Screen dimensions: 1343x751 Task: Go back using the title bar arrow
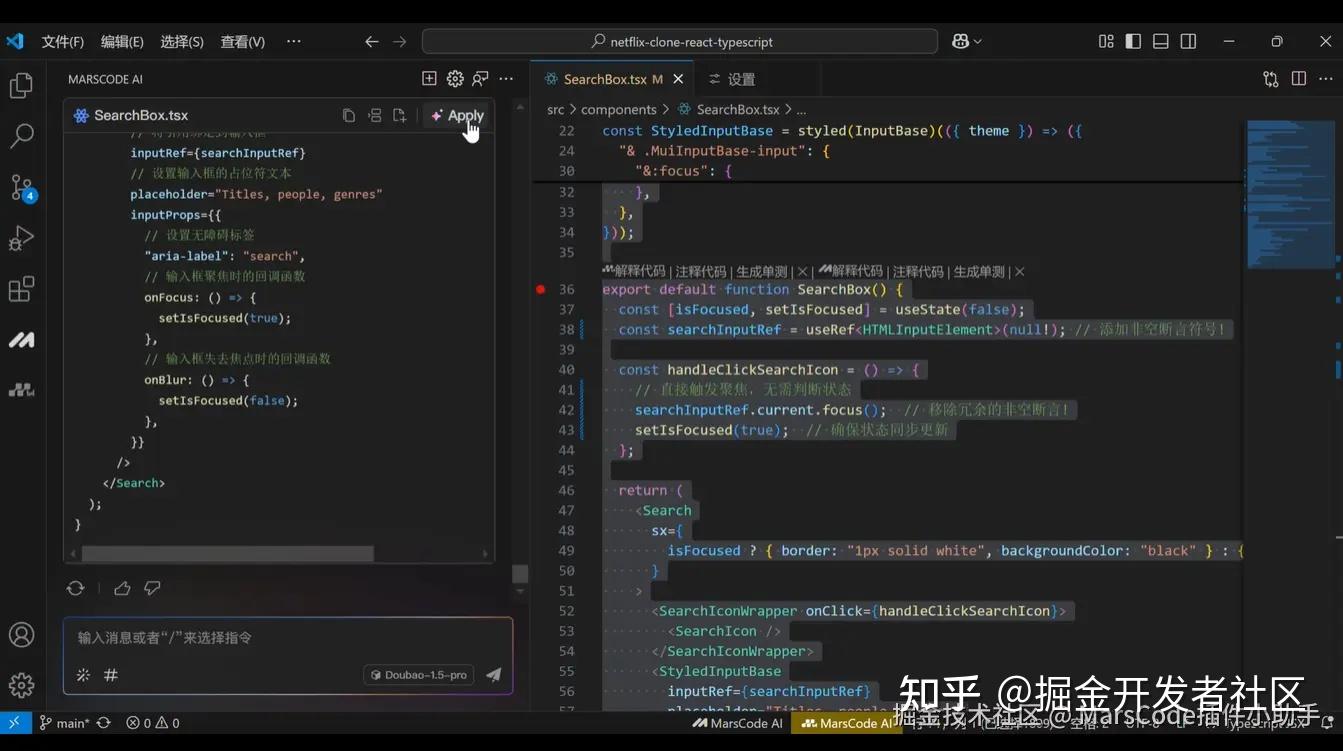(x=372, y=42)
